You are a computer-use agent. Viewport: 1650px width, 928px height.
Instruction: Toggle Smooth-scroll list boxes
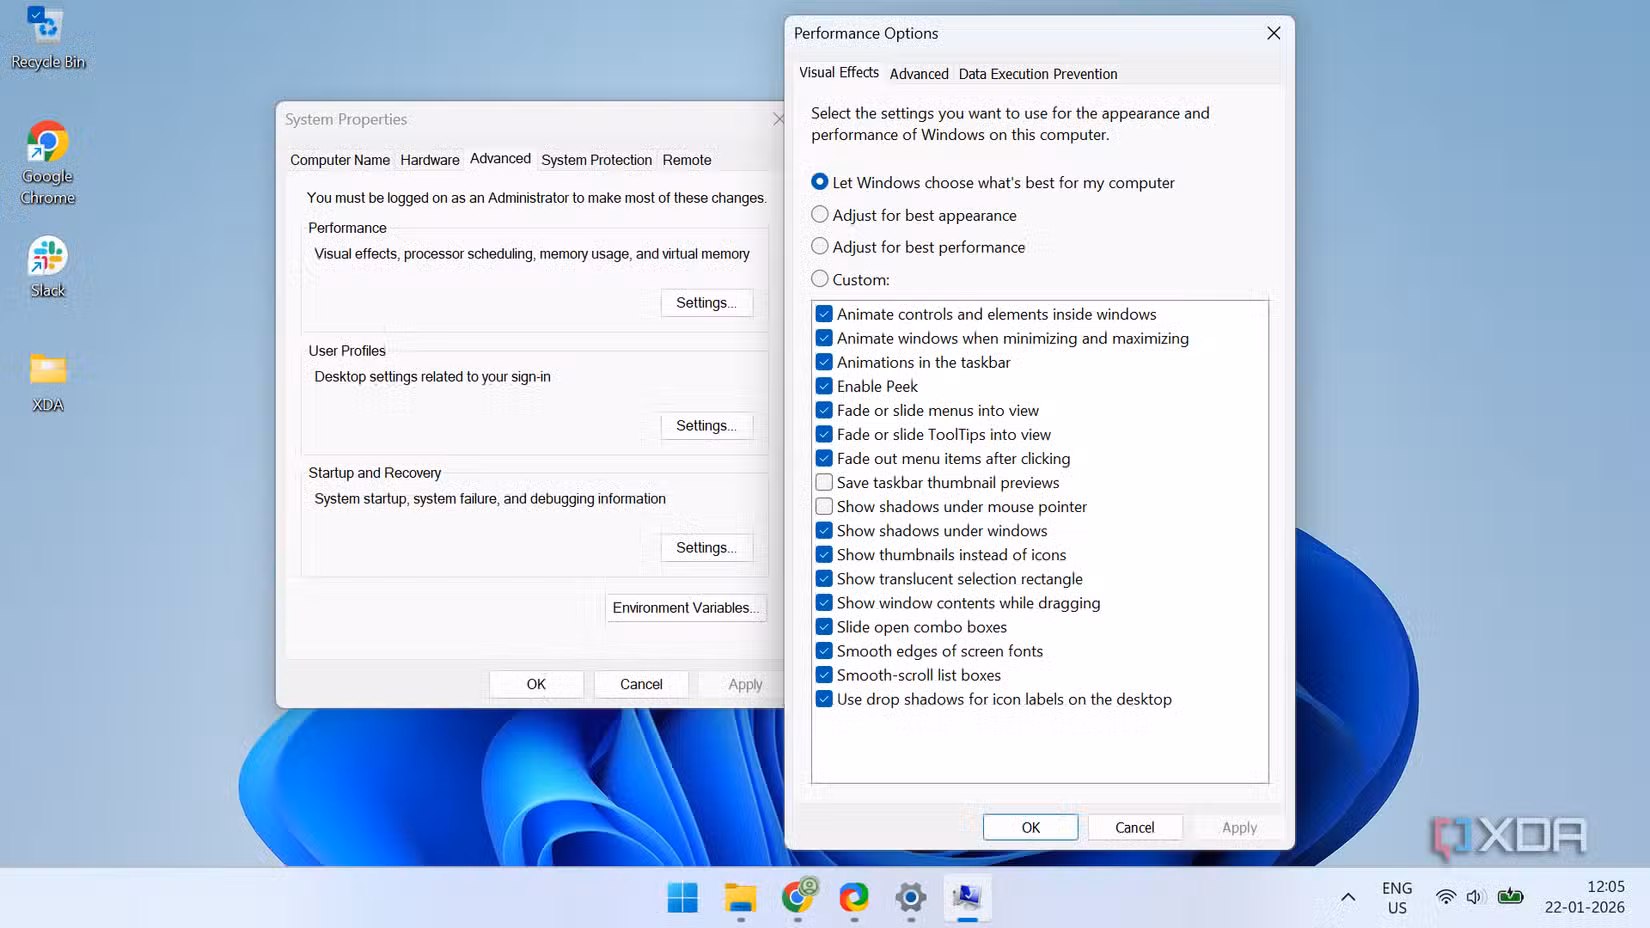824,674
